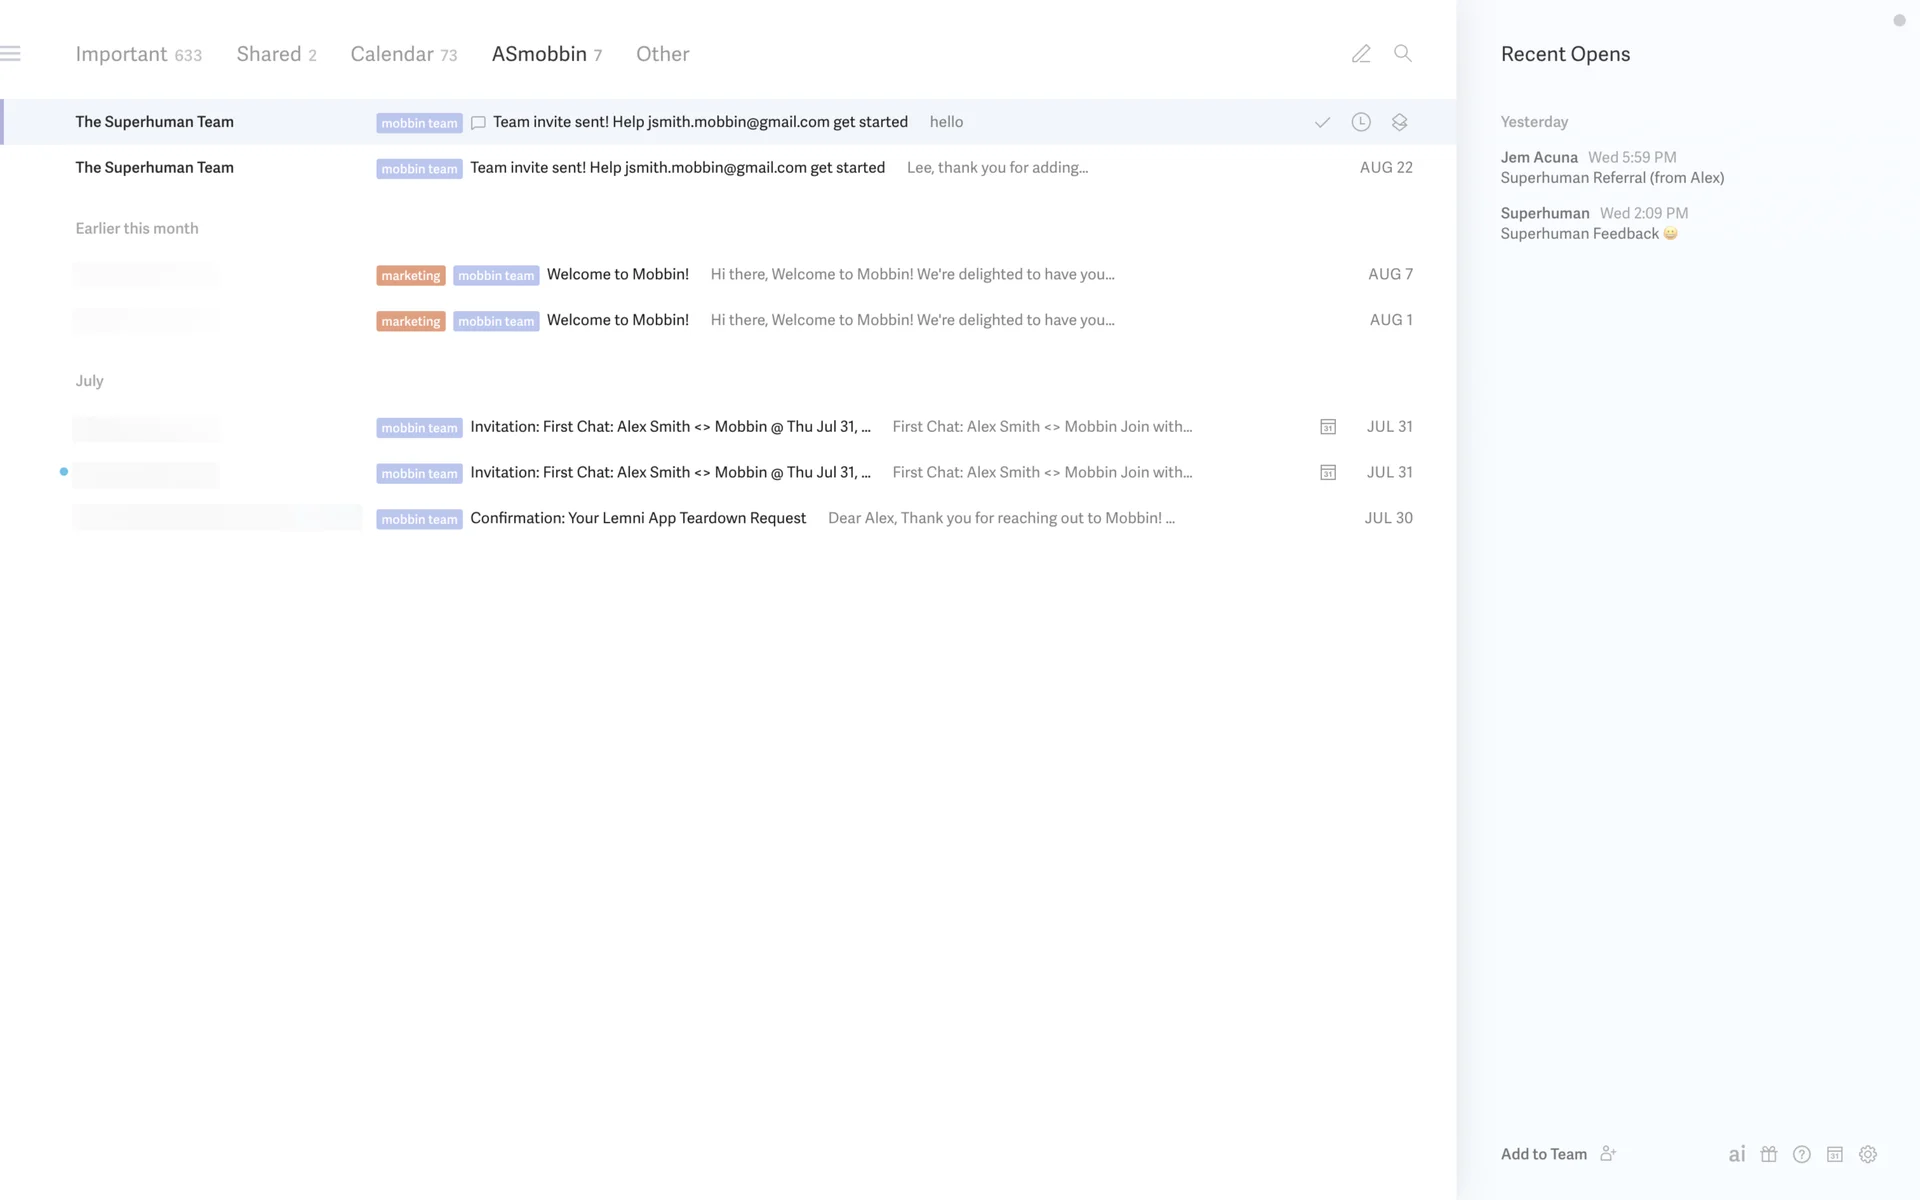Mark selected email done with checkmark
The width and height of the screenshot is (1920, 1200).
point(1322,122)
